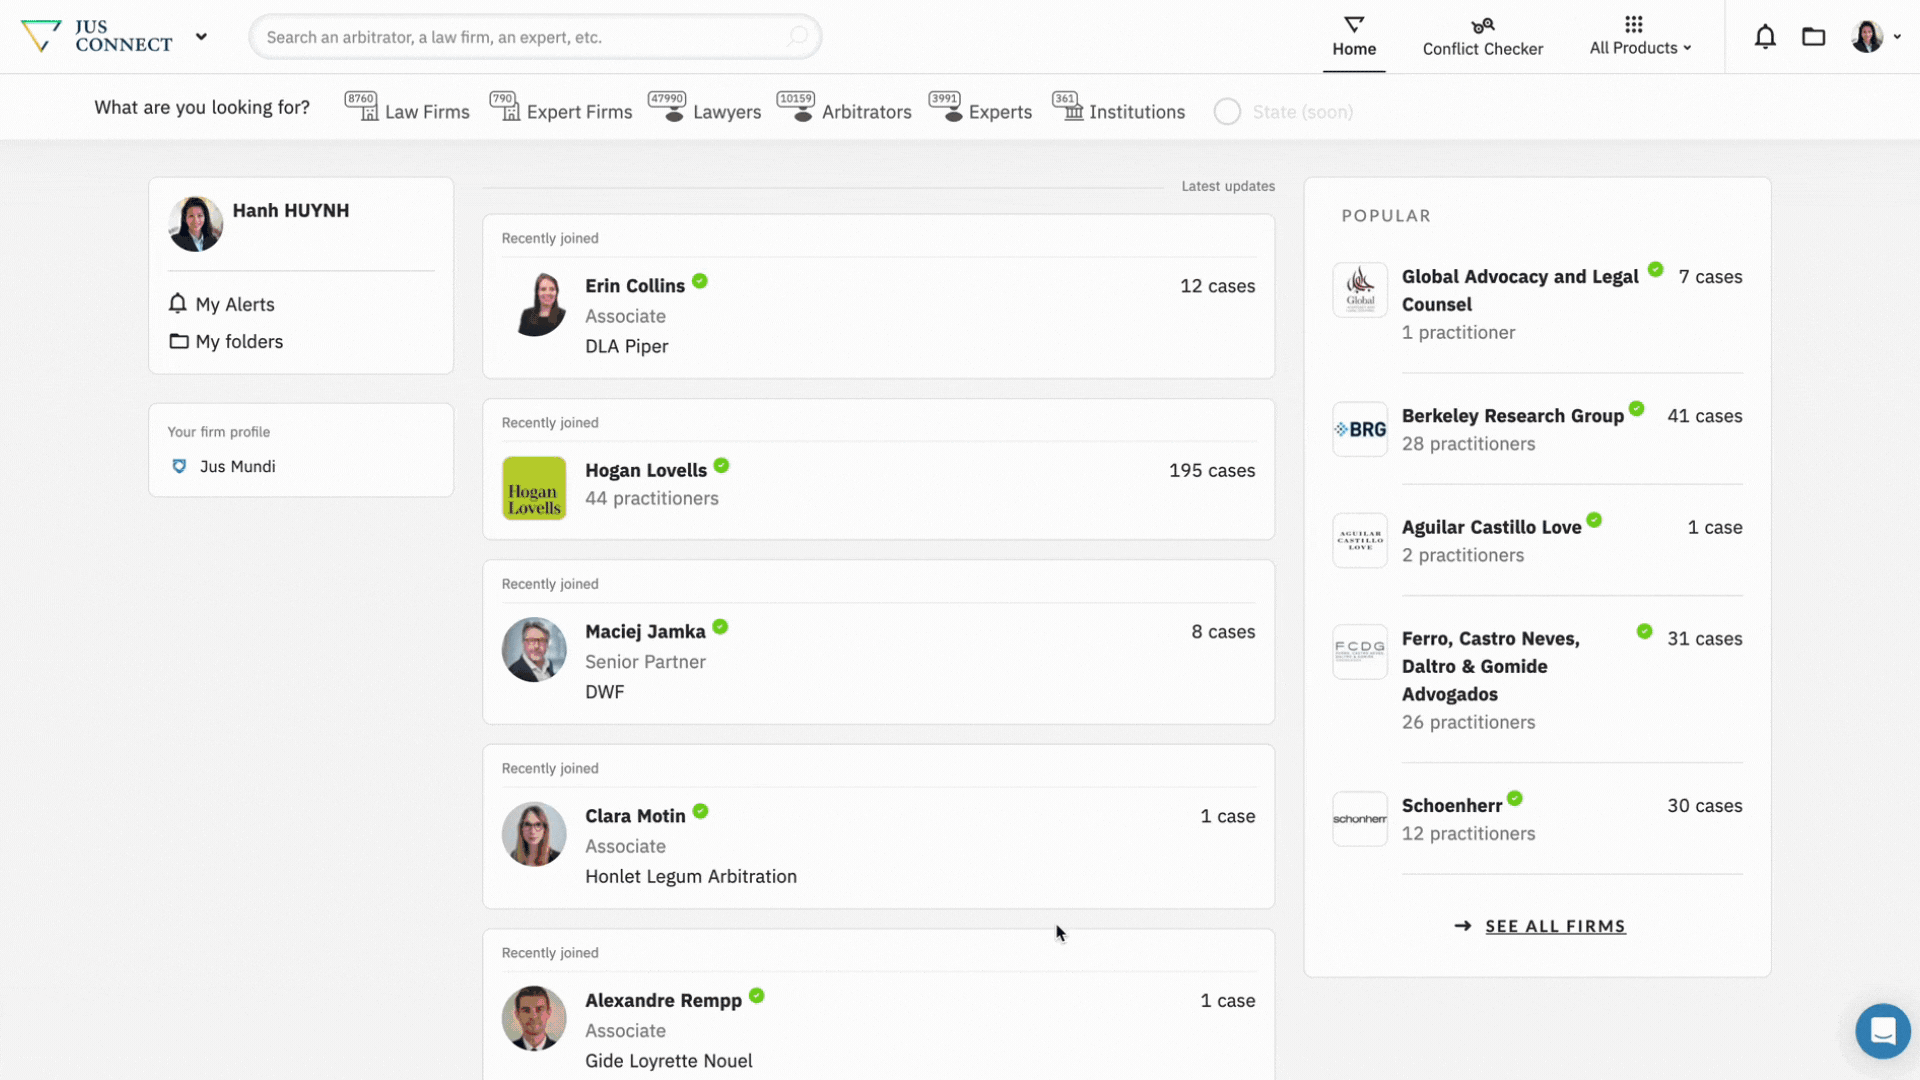The width and height of the screenshot is (1920, 1080).
Task: Open Clara Motin profile
Action: pos(635,816)
